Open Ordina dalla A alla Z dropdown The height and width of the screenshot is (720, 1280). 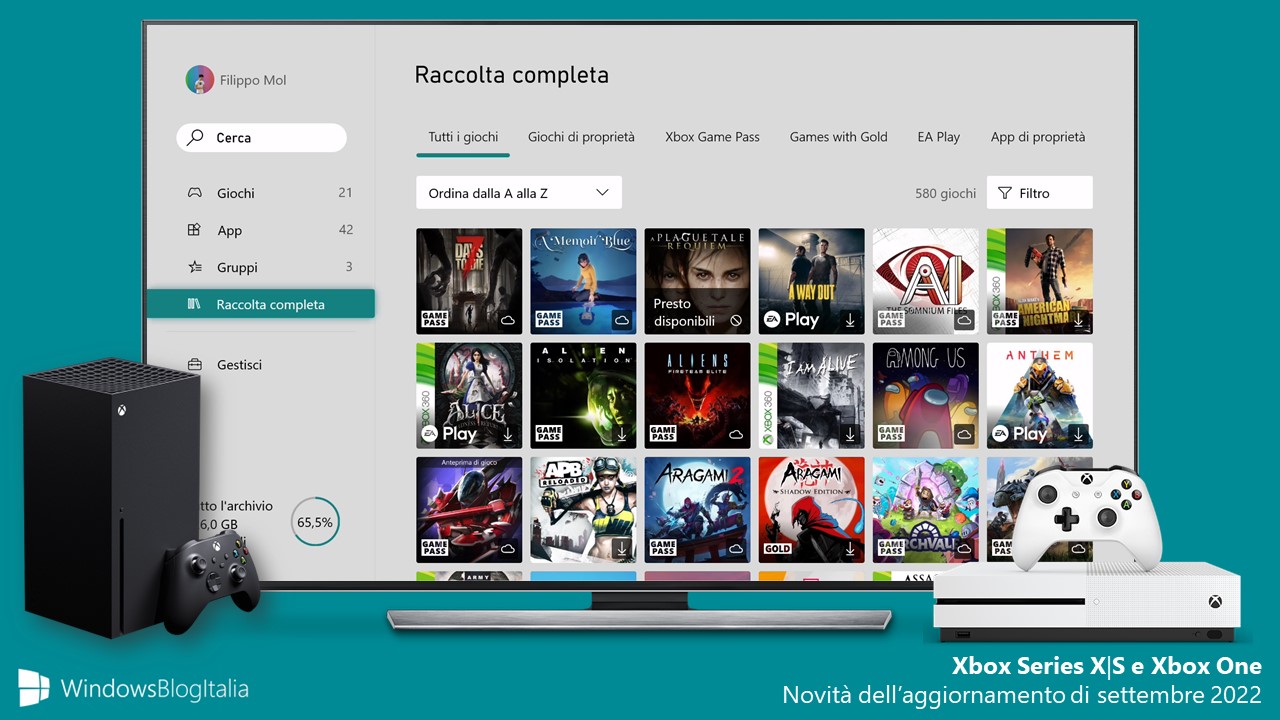[x=519, y=193]
